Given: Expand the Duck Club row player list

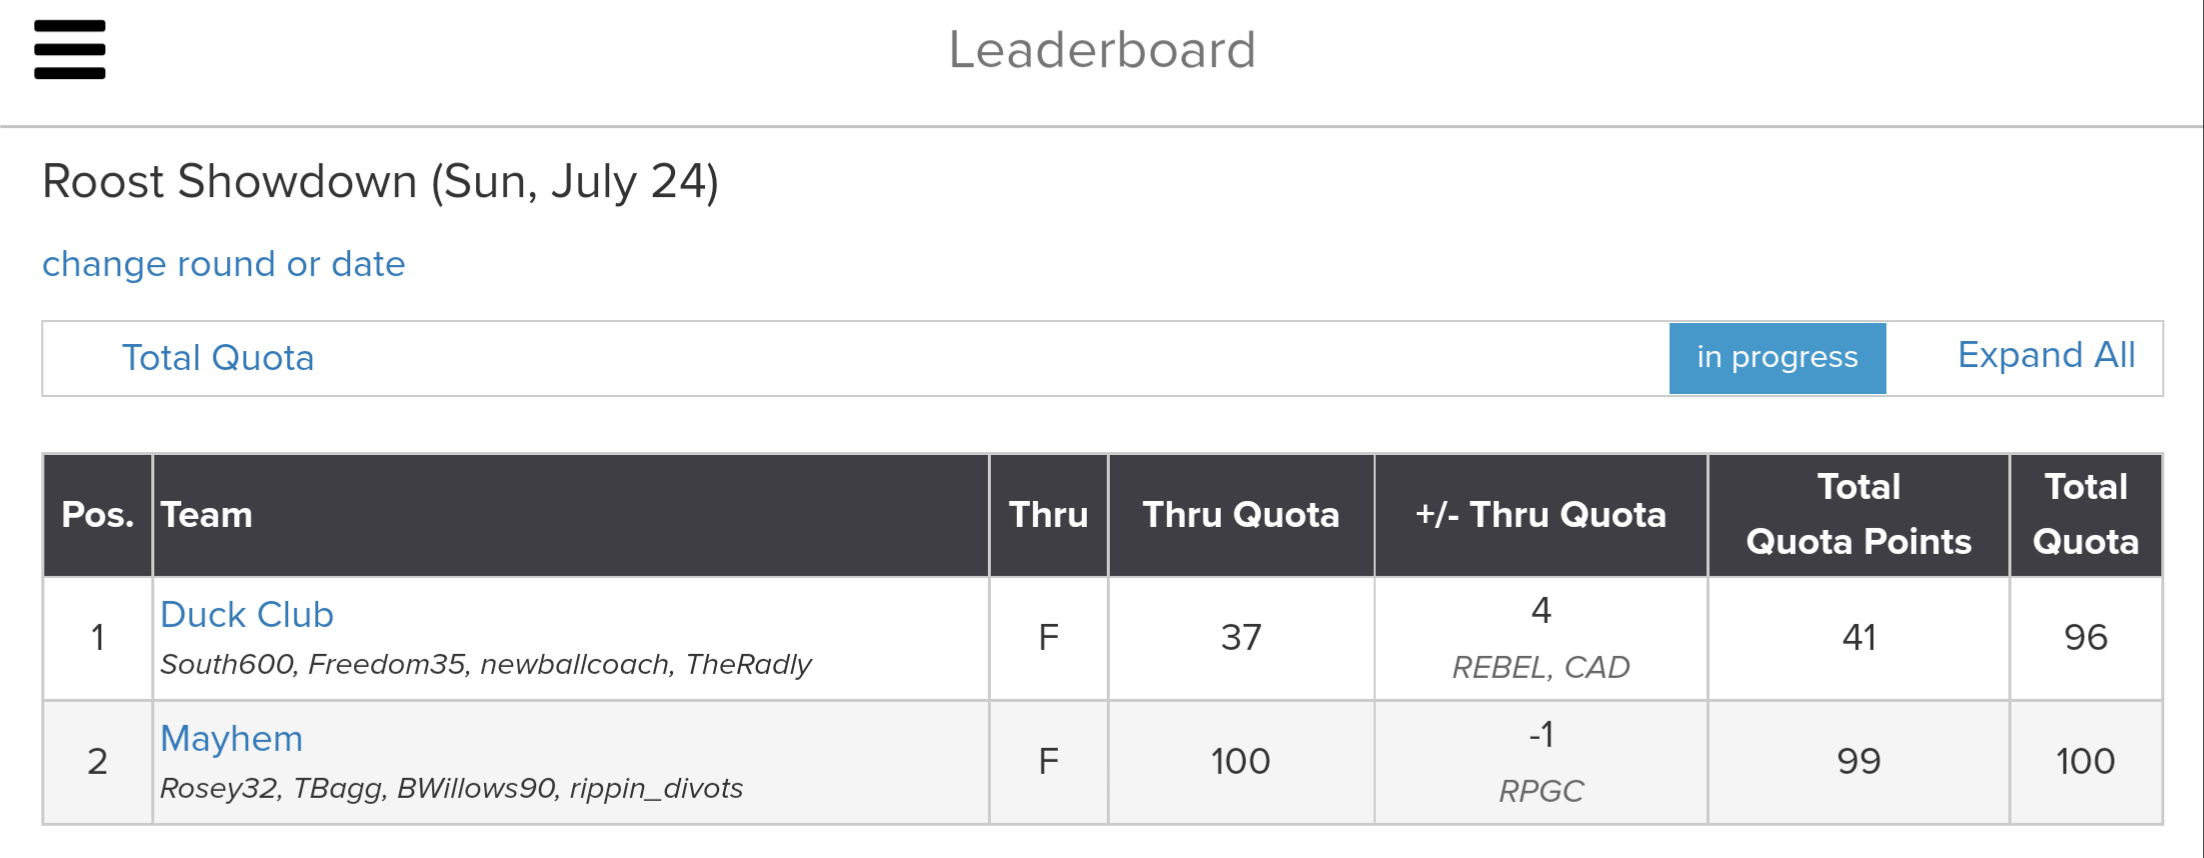Looking at the screenshot, I should 486,665.
